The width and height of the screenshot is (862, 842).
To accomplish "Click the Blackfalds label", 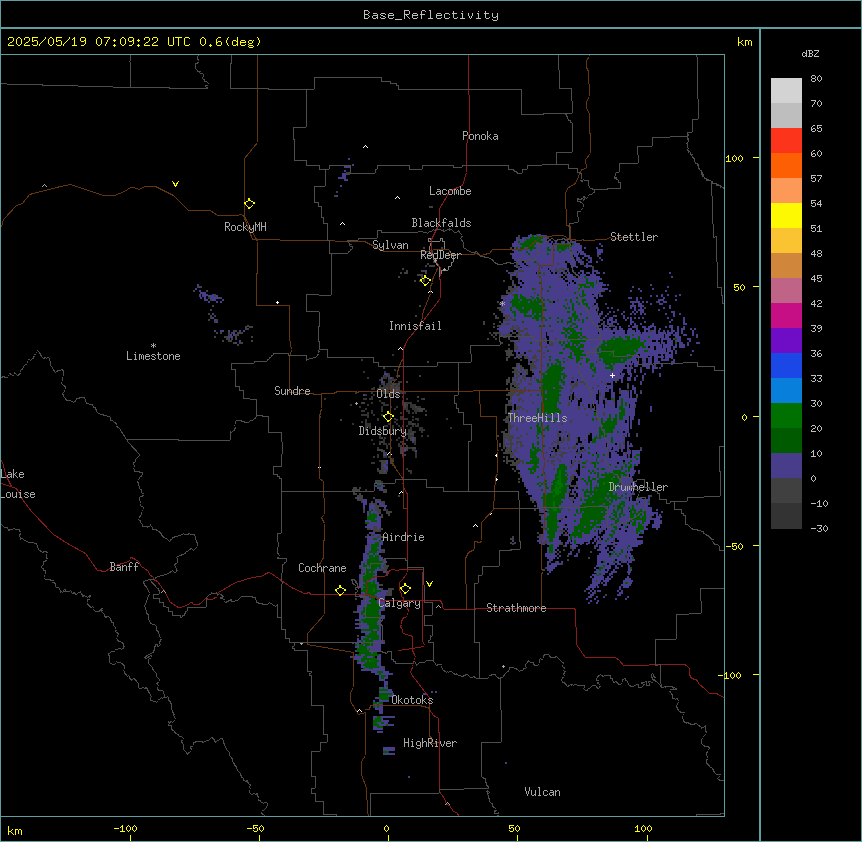I will 441,223.
